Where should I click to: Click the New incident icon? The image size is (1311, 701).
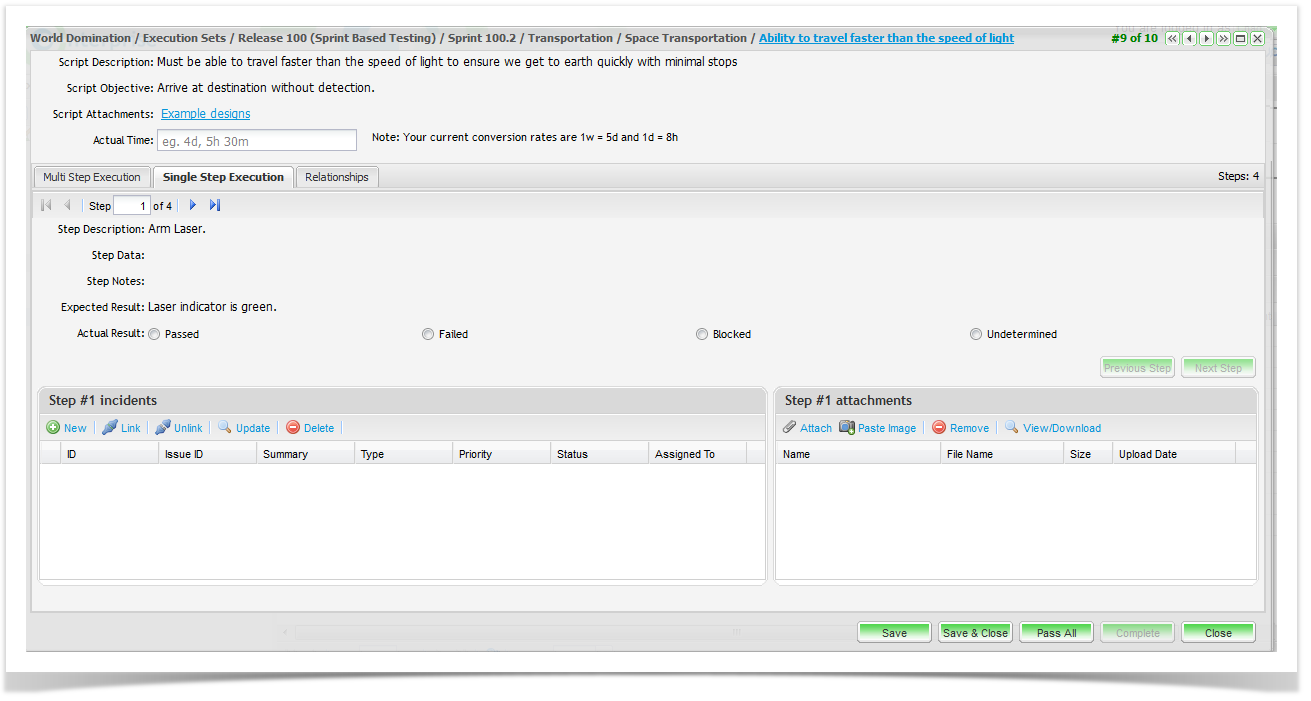coord(54,428)
